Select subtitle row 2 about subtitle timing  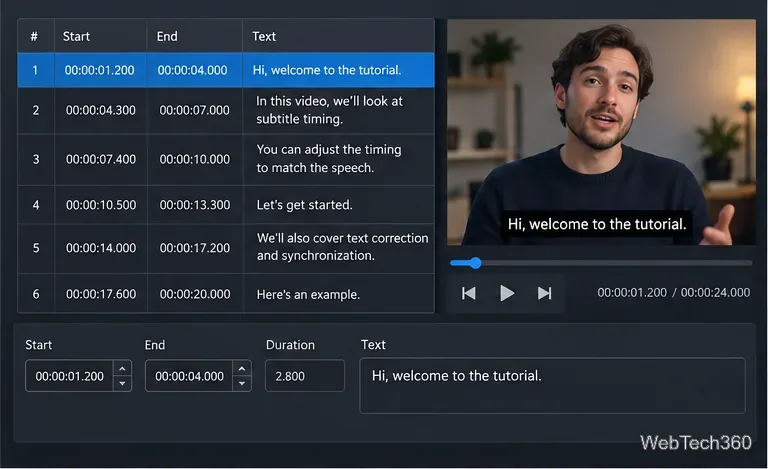pyautogui.click(x=226, y=111)
